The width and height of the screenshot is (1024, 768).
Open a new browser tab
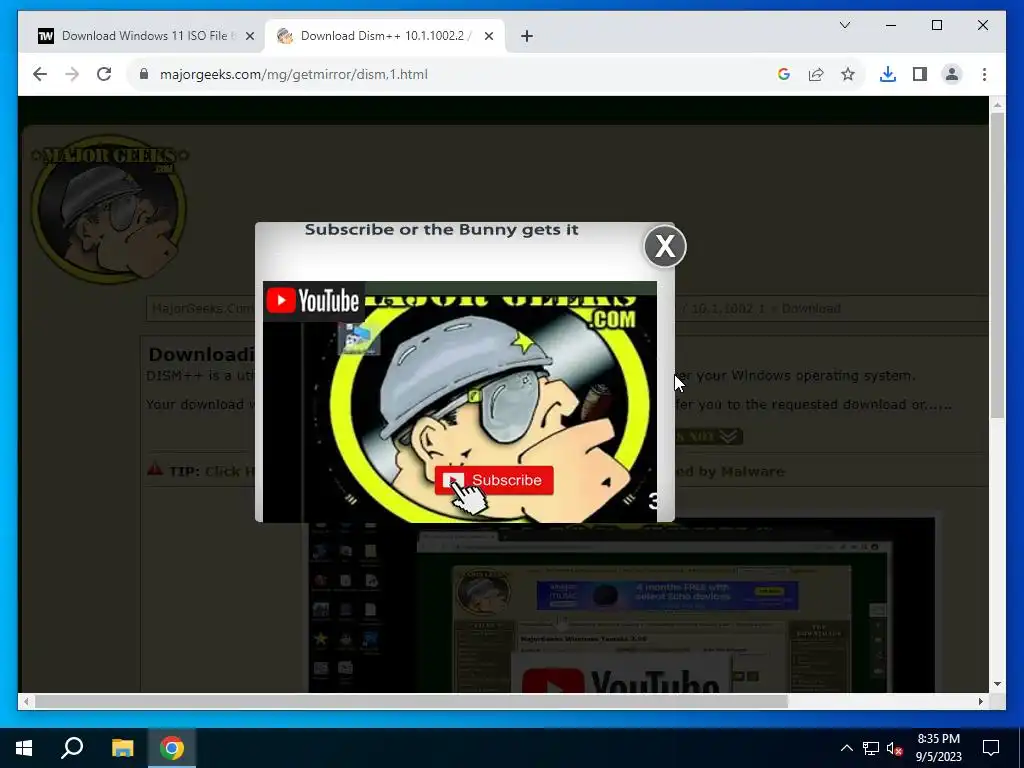point(527,37)
